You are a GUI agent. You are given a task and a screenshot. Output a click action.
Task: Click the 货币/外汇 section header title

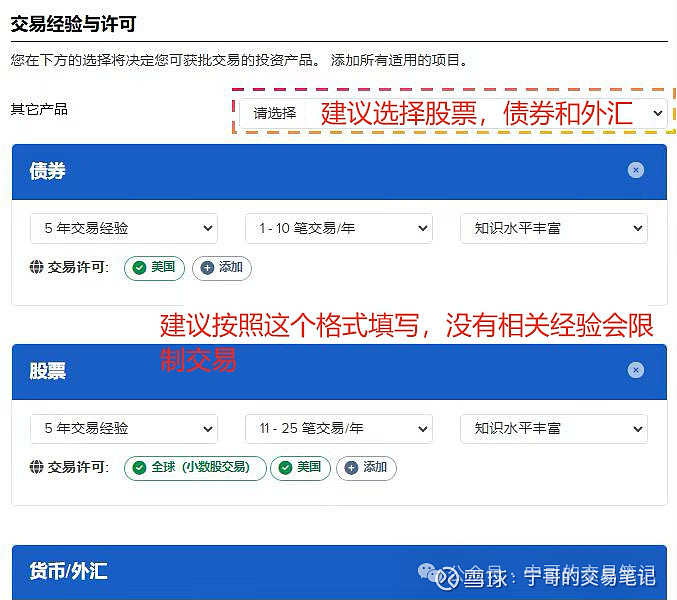click(x=68, y=572)
